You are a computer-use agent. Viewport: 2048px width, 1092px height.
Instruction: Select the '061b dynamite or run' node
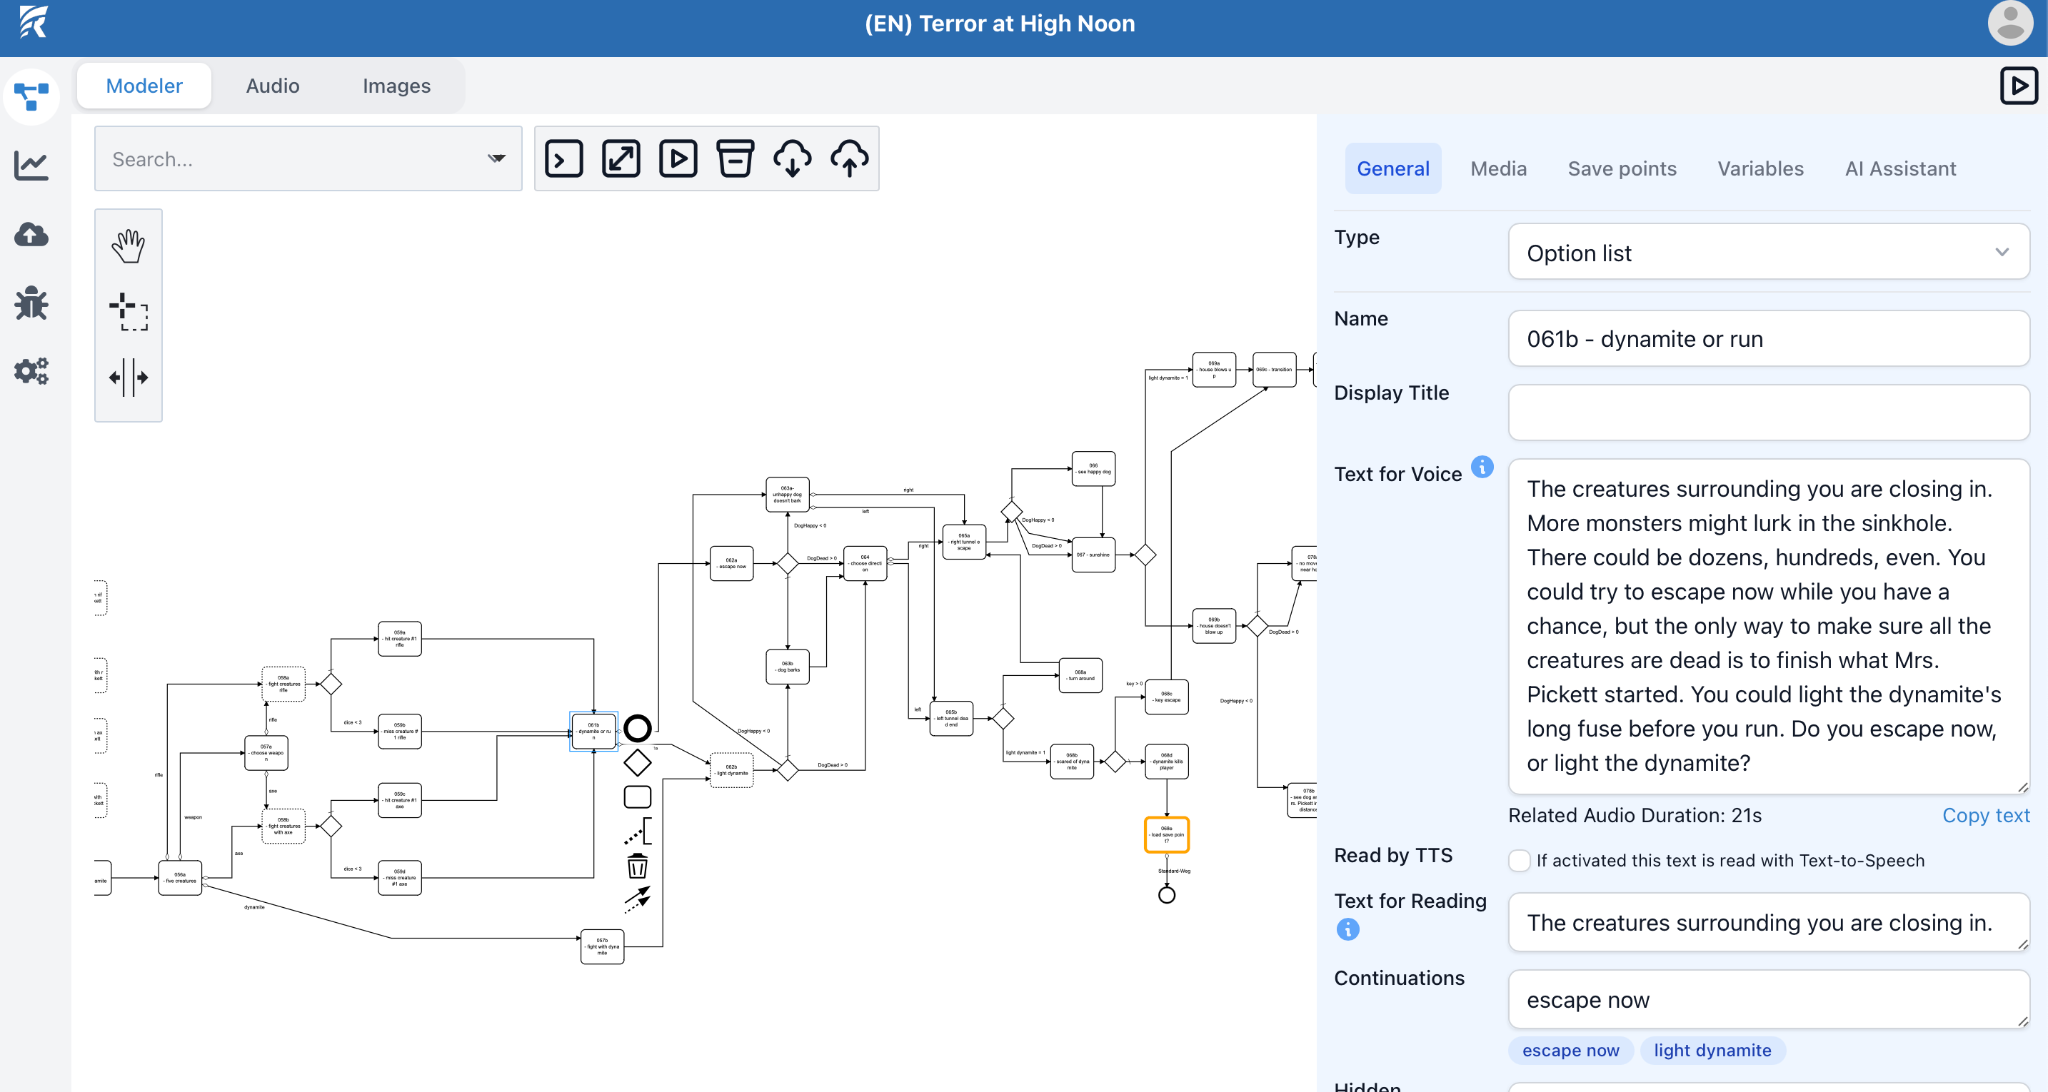593,731
